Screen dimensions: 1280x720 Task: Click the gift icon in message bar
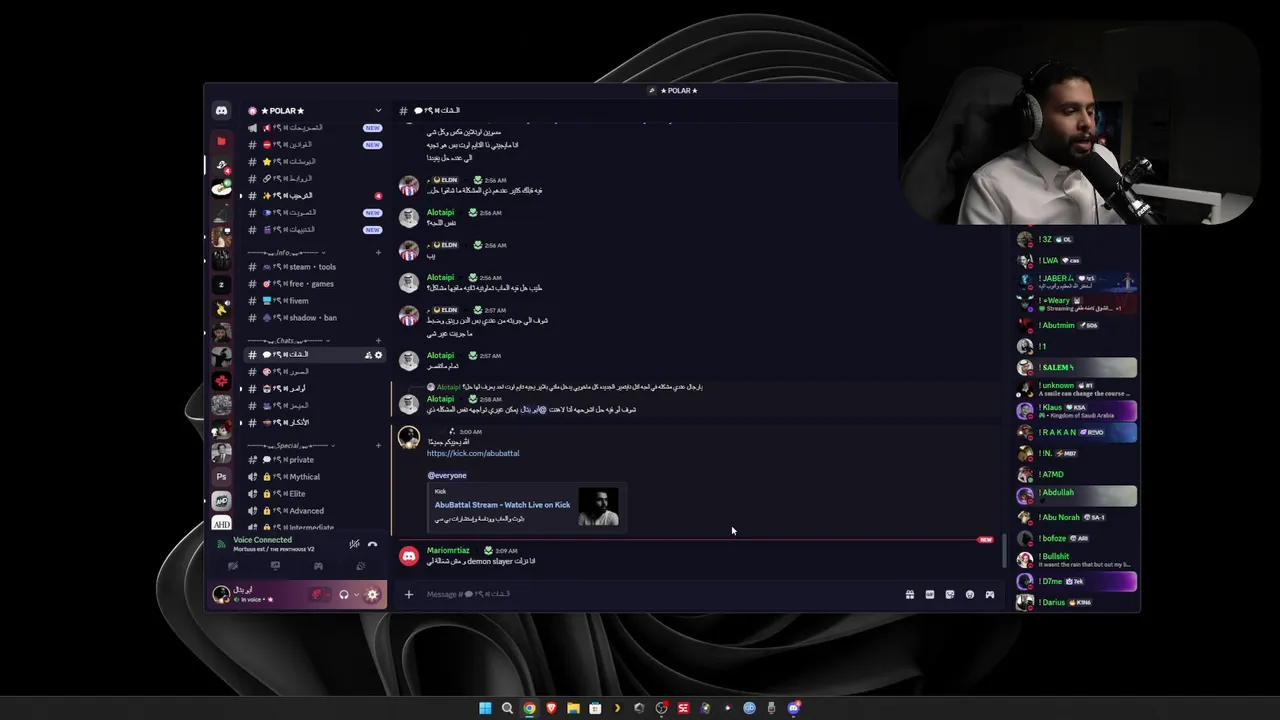[910, 594]
